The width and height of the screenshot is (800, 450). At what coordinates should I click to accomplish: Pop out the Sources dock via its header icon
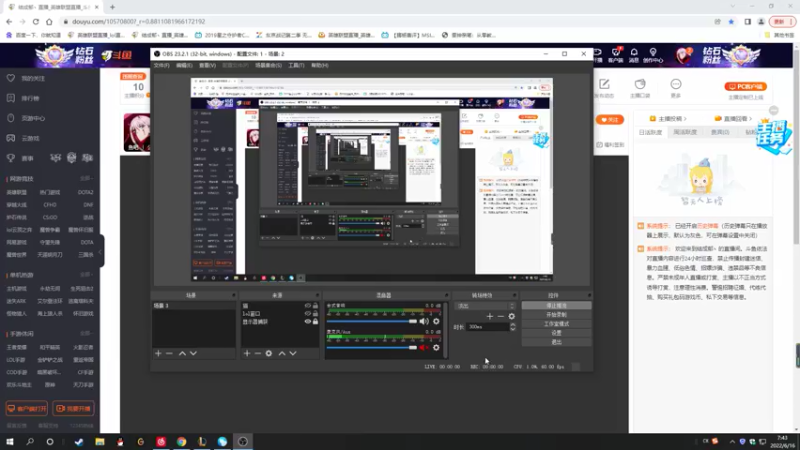317,295
